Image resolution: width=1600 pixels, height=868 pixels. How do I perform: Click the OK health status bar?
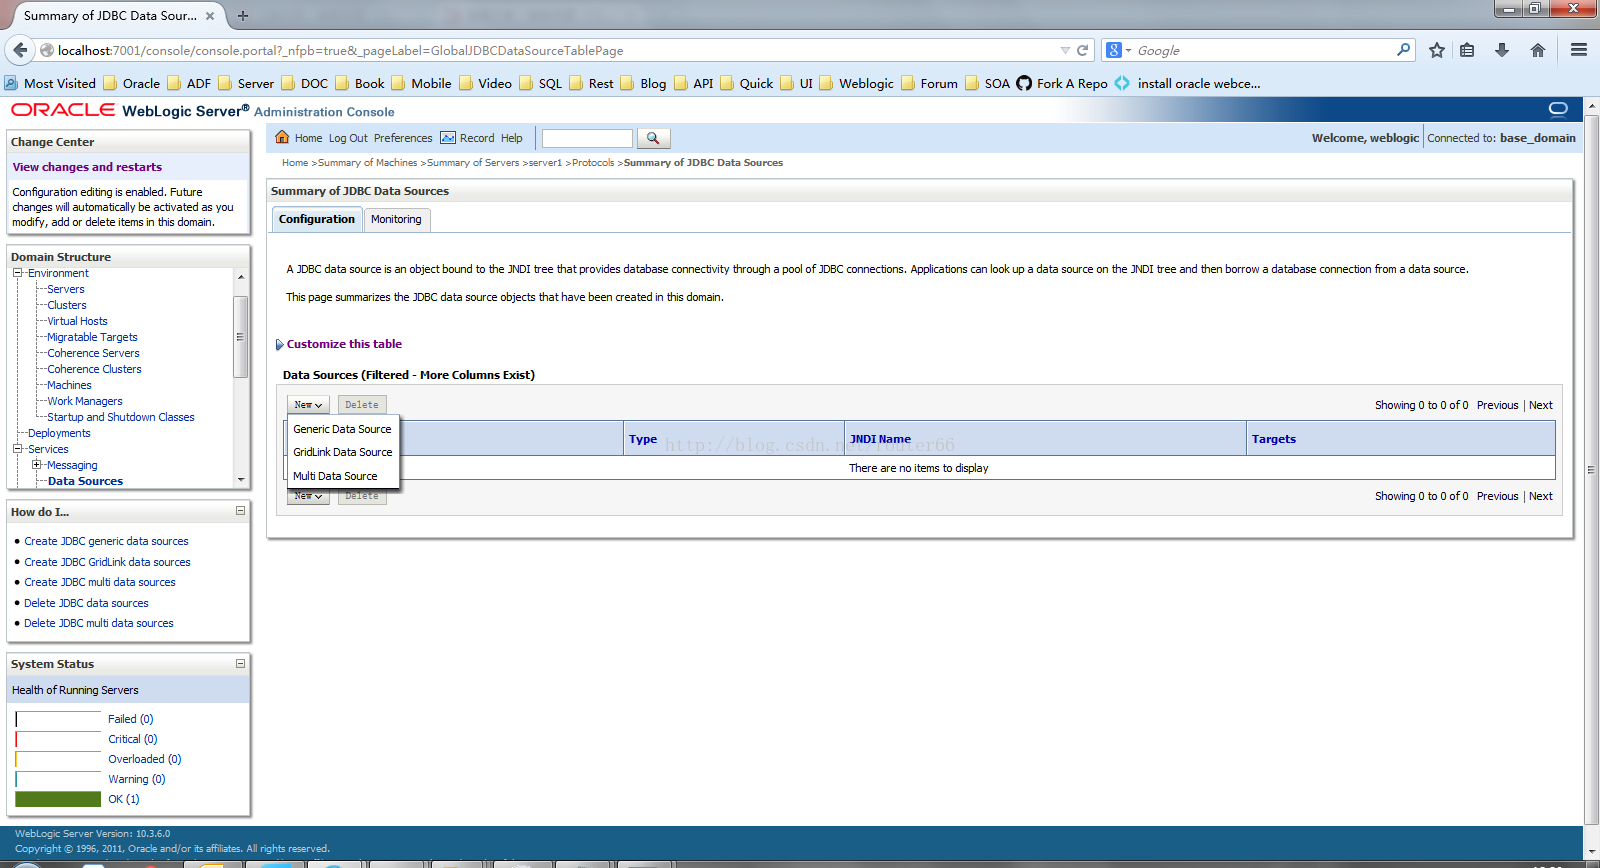click(58, 799)
